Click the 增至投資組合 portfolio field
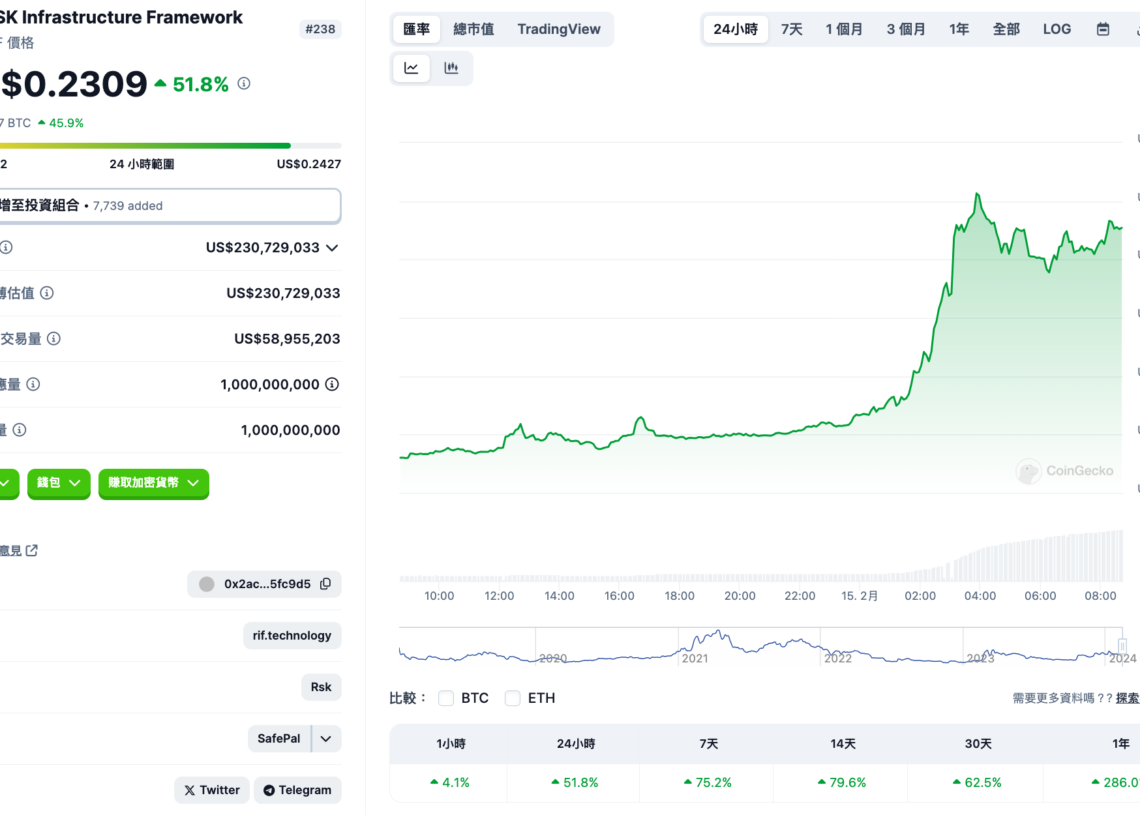This screenshot has width=1140, height=815. tap(170, 205)
